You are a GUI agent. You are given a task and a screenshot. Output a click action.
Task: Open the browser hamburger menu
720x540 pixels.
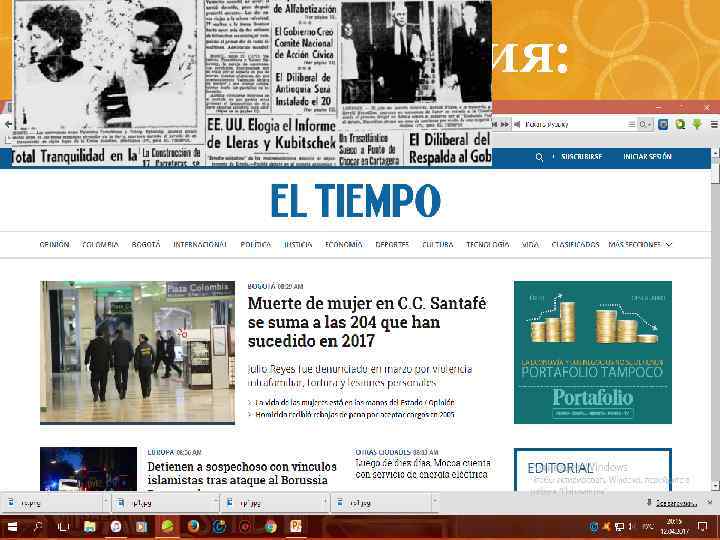tap(714, 124)
